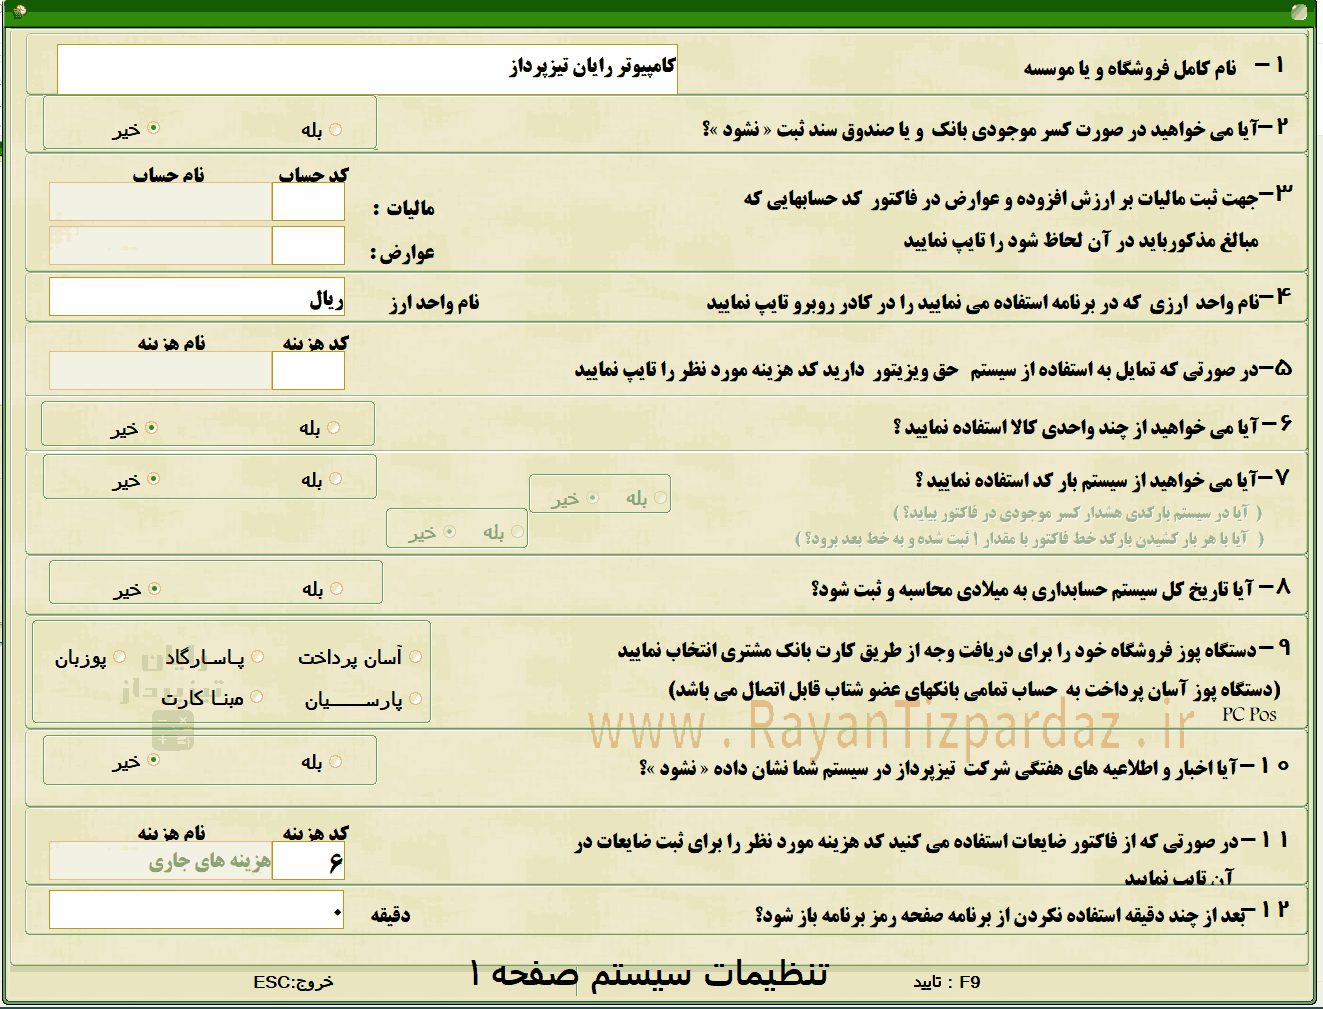Click the visitor fee cost name field in question 5

click(x=161, y=371)
